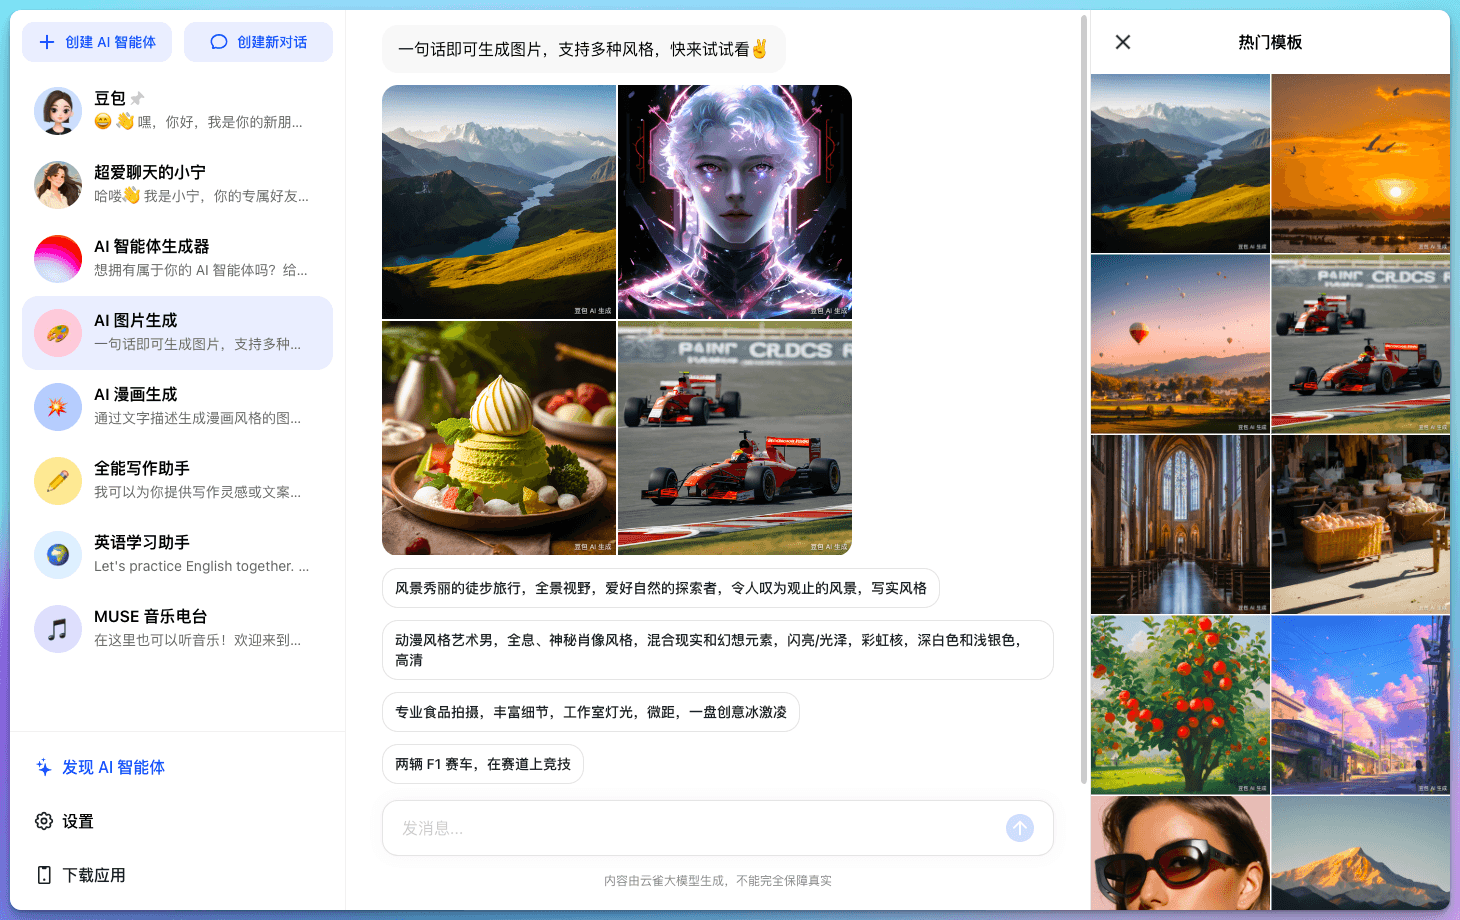Open the 豆包 chat avatar

[x=58, y=110]
